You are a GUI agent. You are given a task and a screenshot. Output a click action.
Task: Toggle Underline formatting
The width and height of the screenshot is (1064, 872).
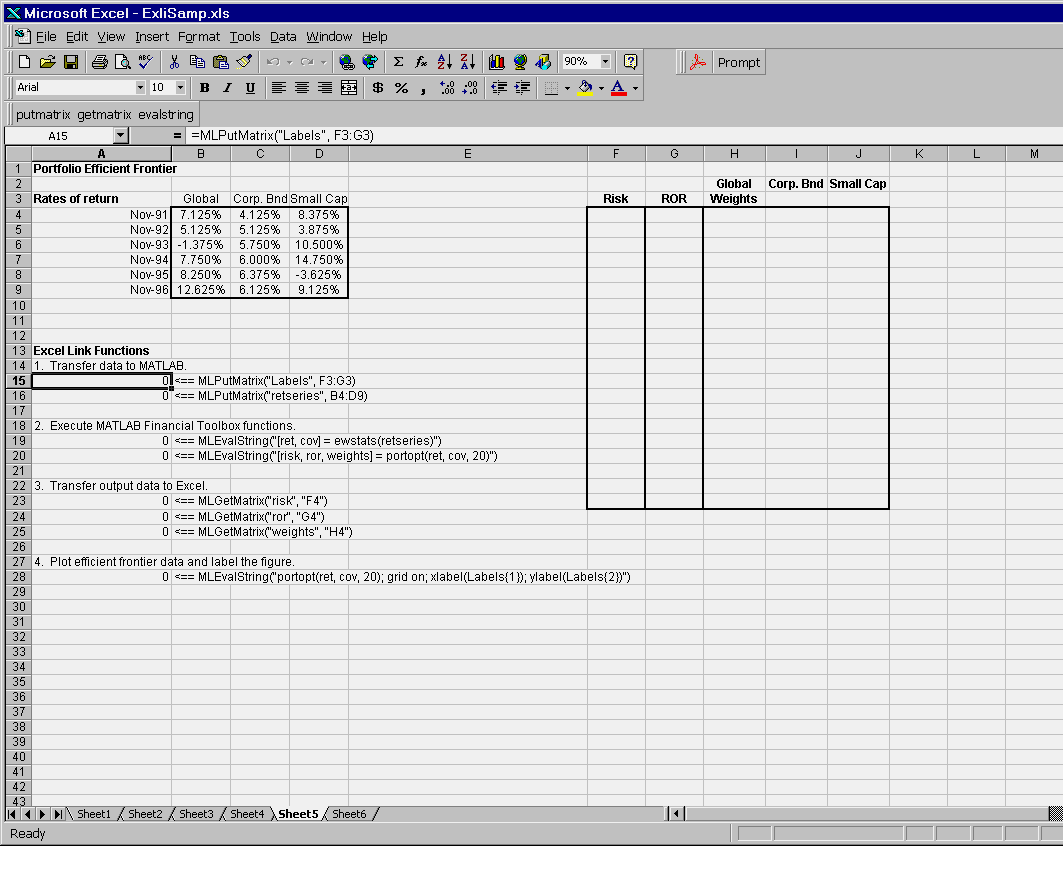250,88
